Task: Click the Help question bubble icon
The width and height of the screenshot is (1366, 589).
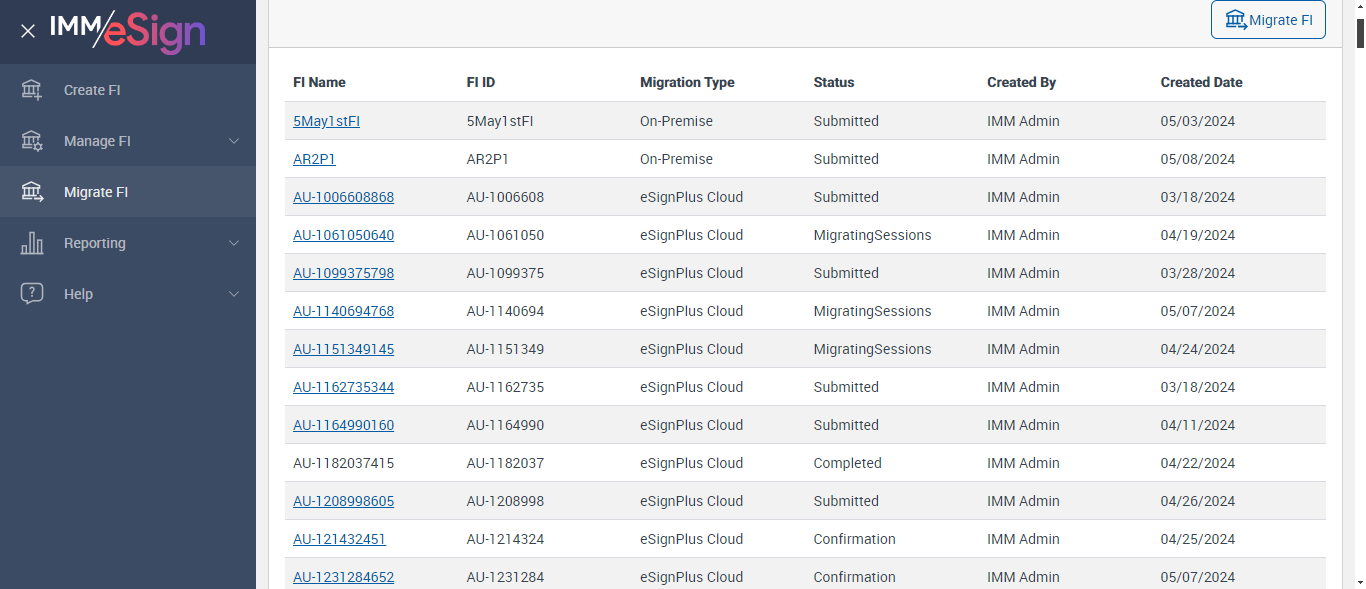Action: [x=32, y=294]
